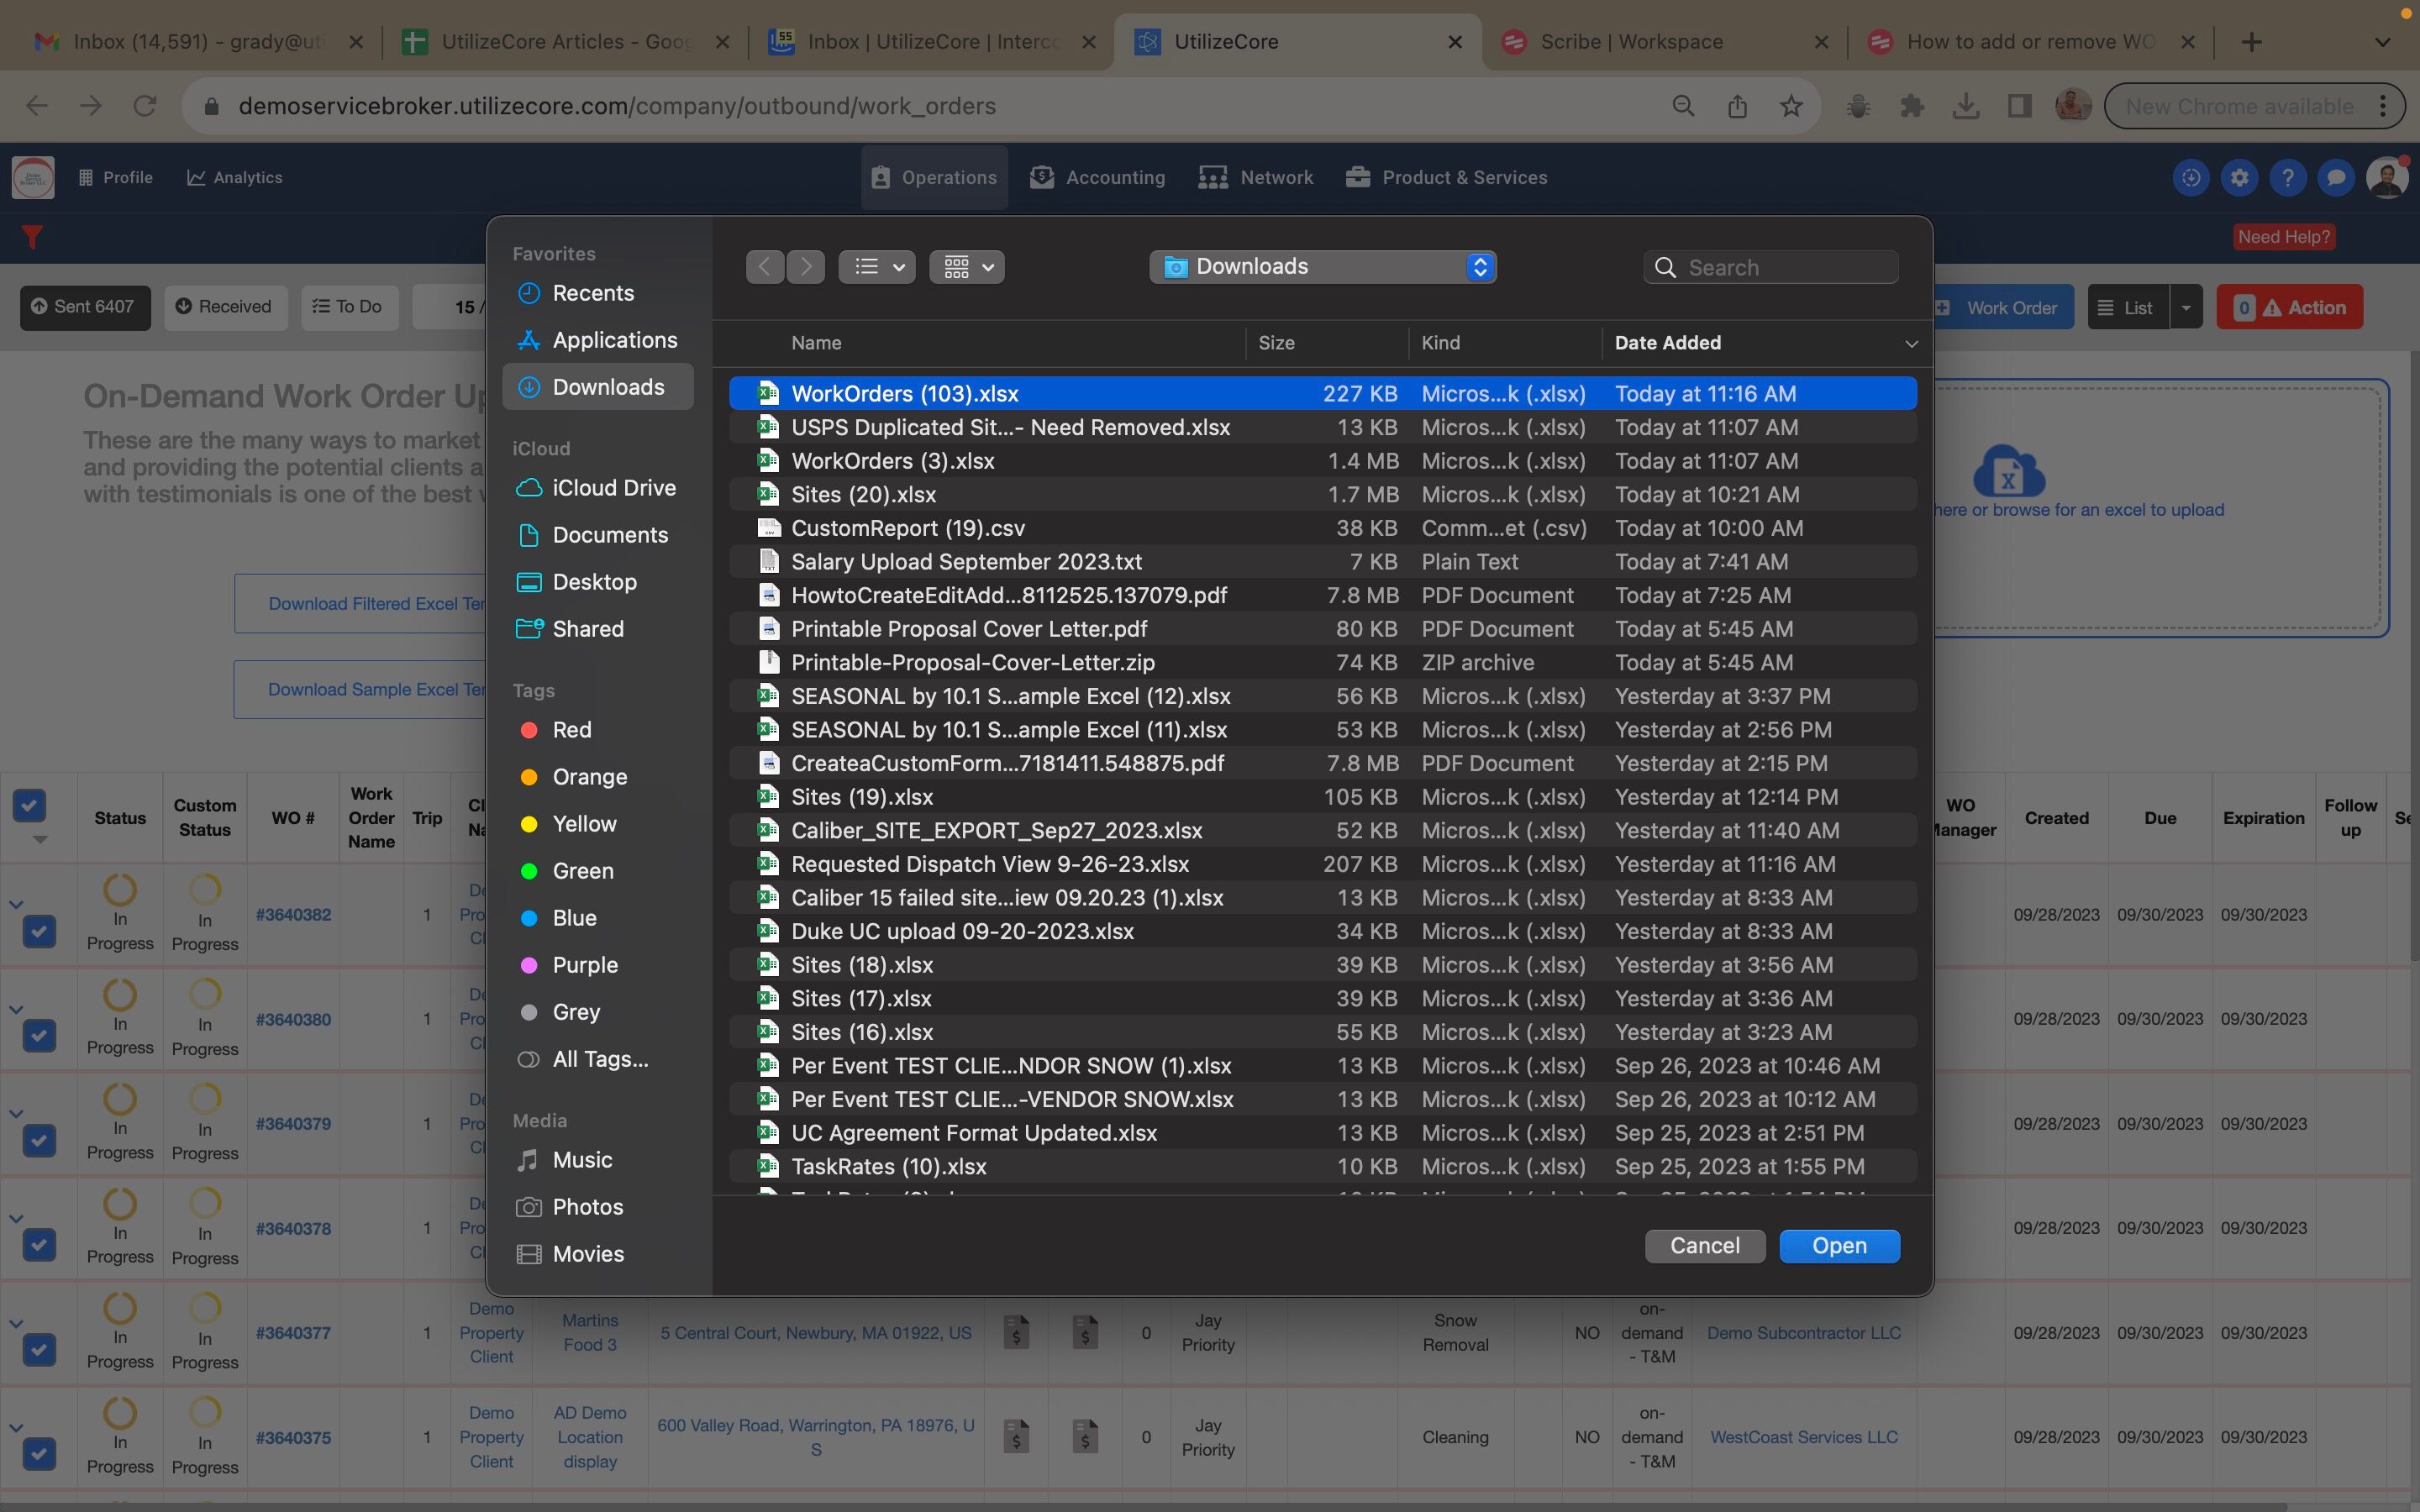Click the Open button in file dialog
This screenshot has height=1512, width=2420.
click(x=1838, y=1246)
